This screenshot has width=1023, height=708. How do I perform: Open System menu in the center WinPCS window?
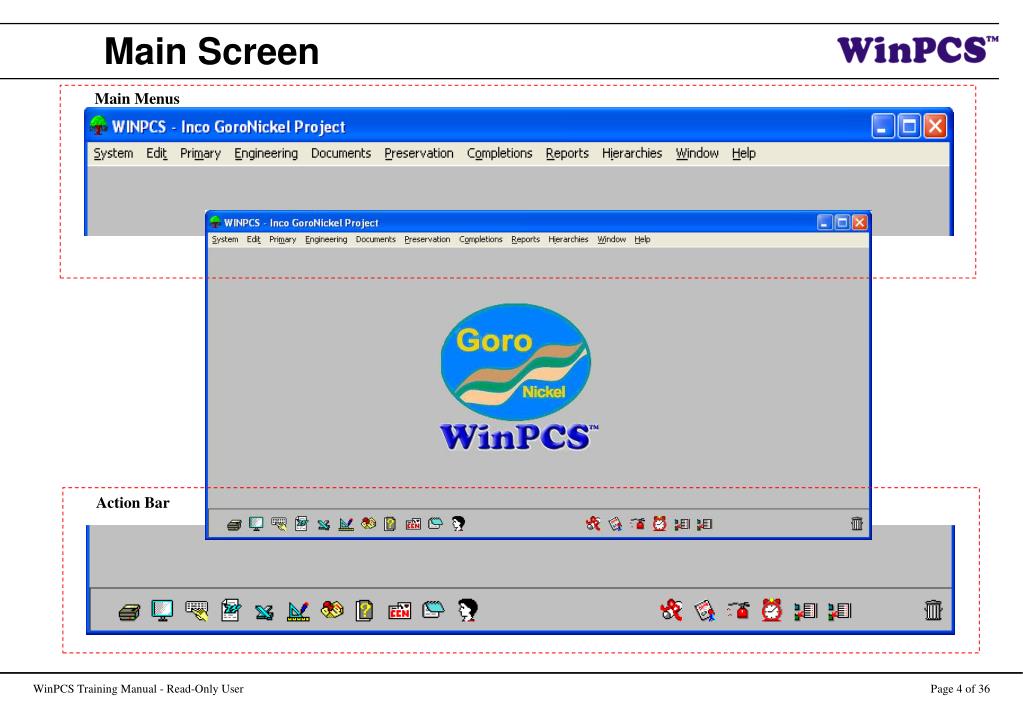(225, 239)
